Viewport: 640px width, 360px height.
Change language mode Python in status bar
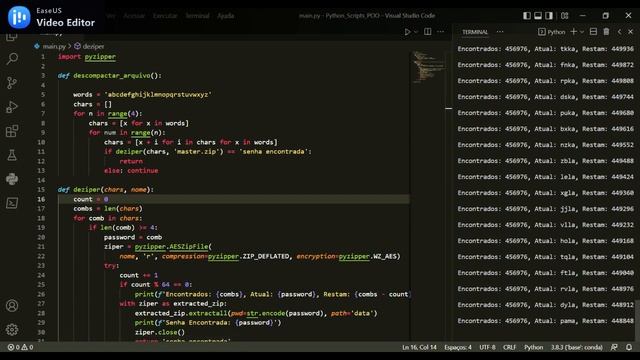point(533,347)
